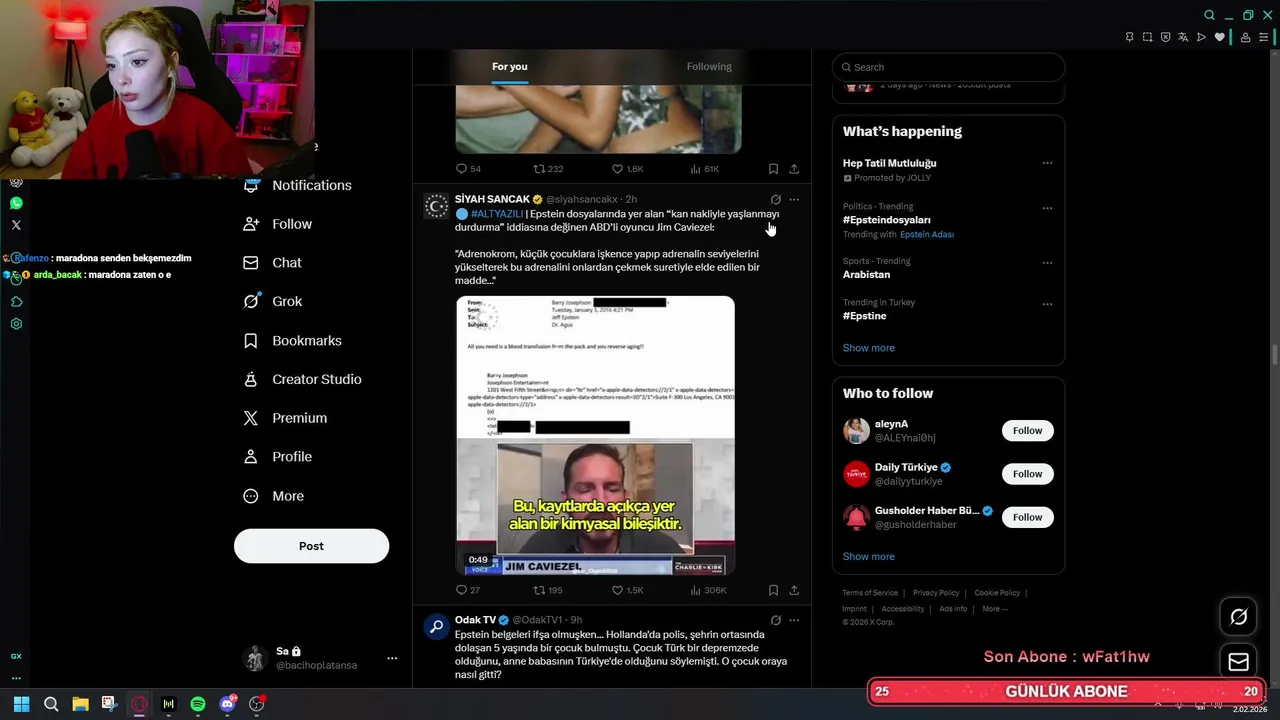Viewport: 1280px width, 720px height.
Task: Open Chat from X sidebar
Action: [x=272, y=262]
